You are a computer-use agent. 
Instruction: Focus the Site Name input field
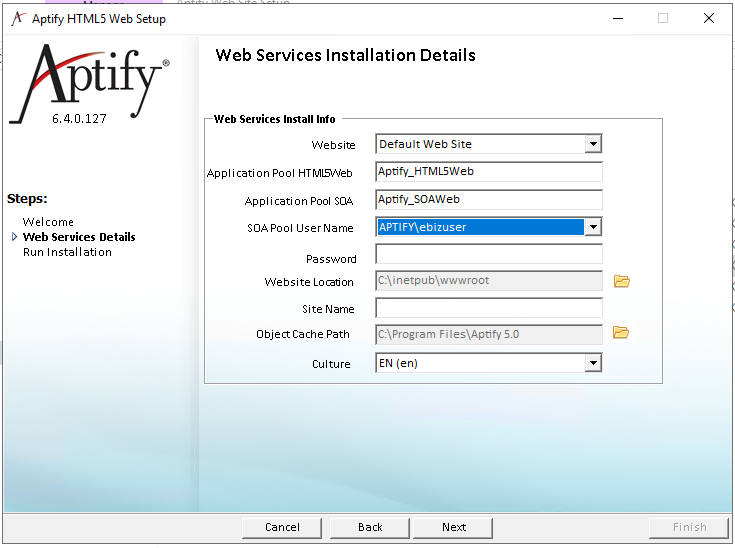coord(488,308)
